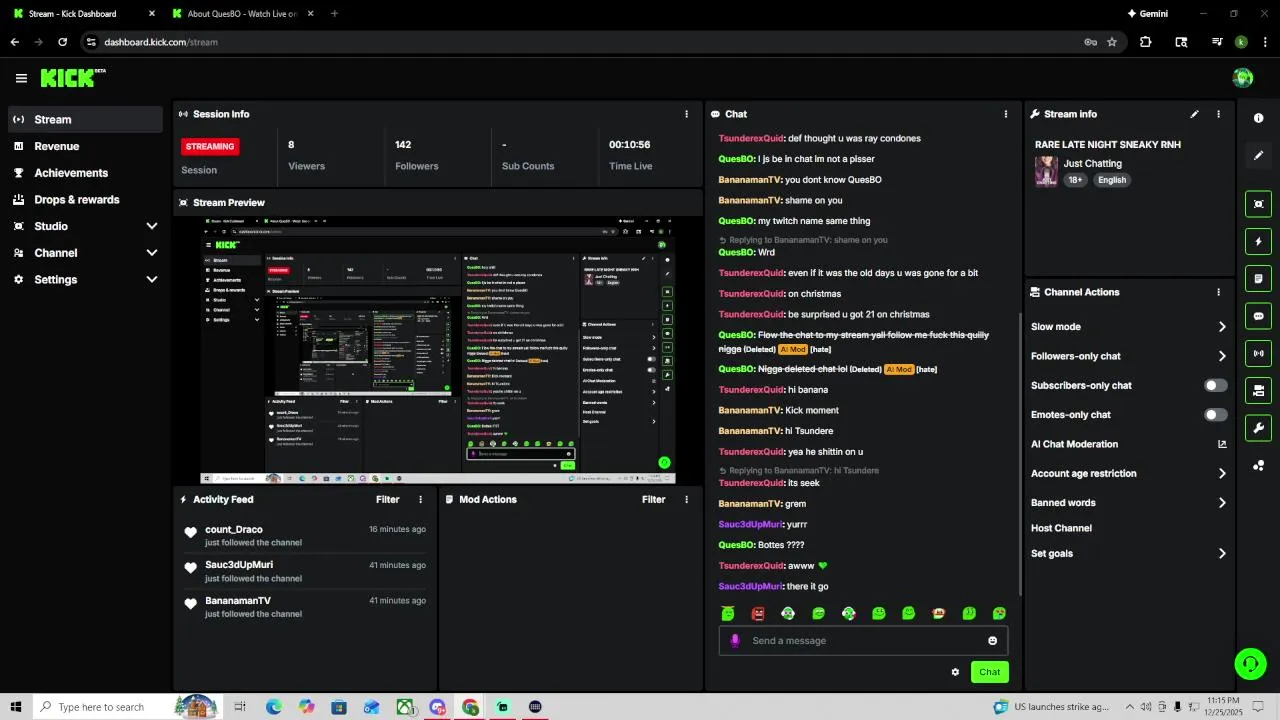Go to Revenue in sidebar
This screenshot has height=720, width=1280.
pyautogui.click(x=85, y=146)
